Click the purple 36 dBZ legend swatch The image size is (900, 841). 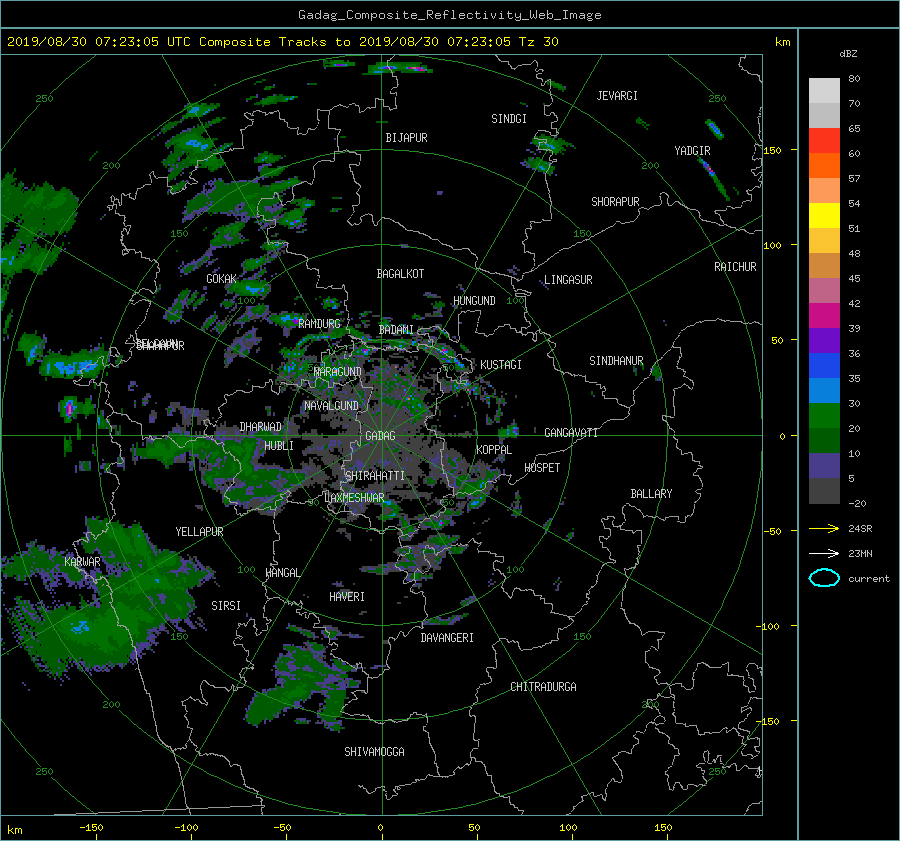pos(824,341)
